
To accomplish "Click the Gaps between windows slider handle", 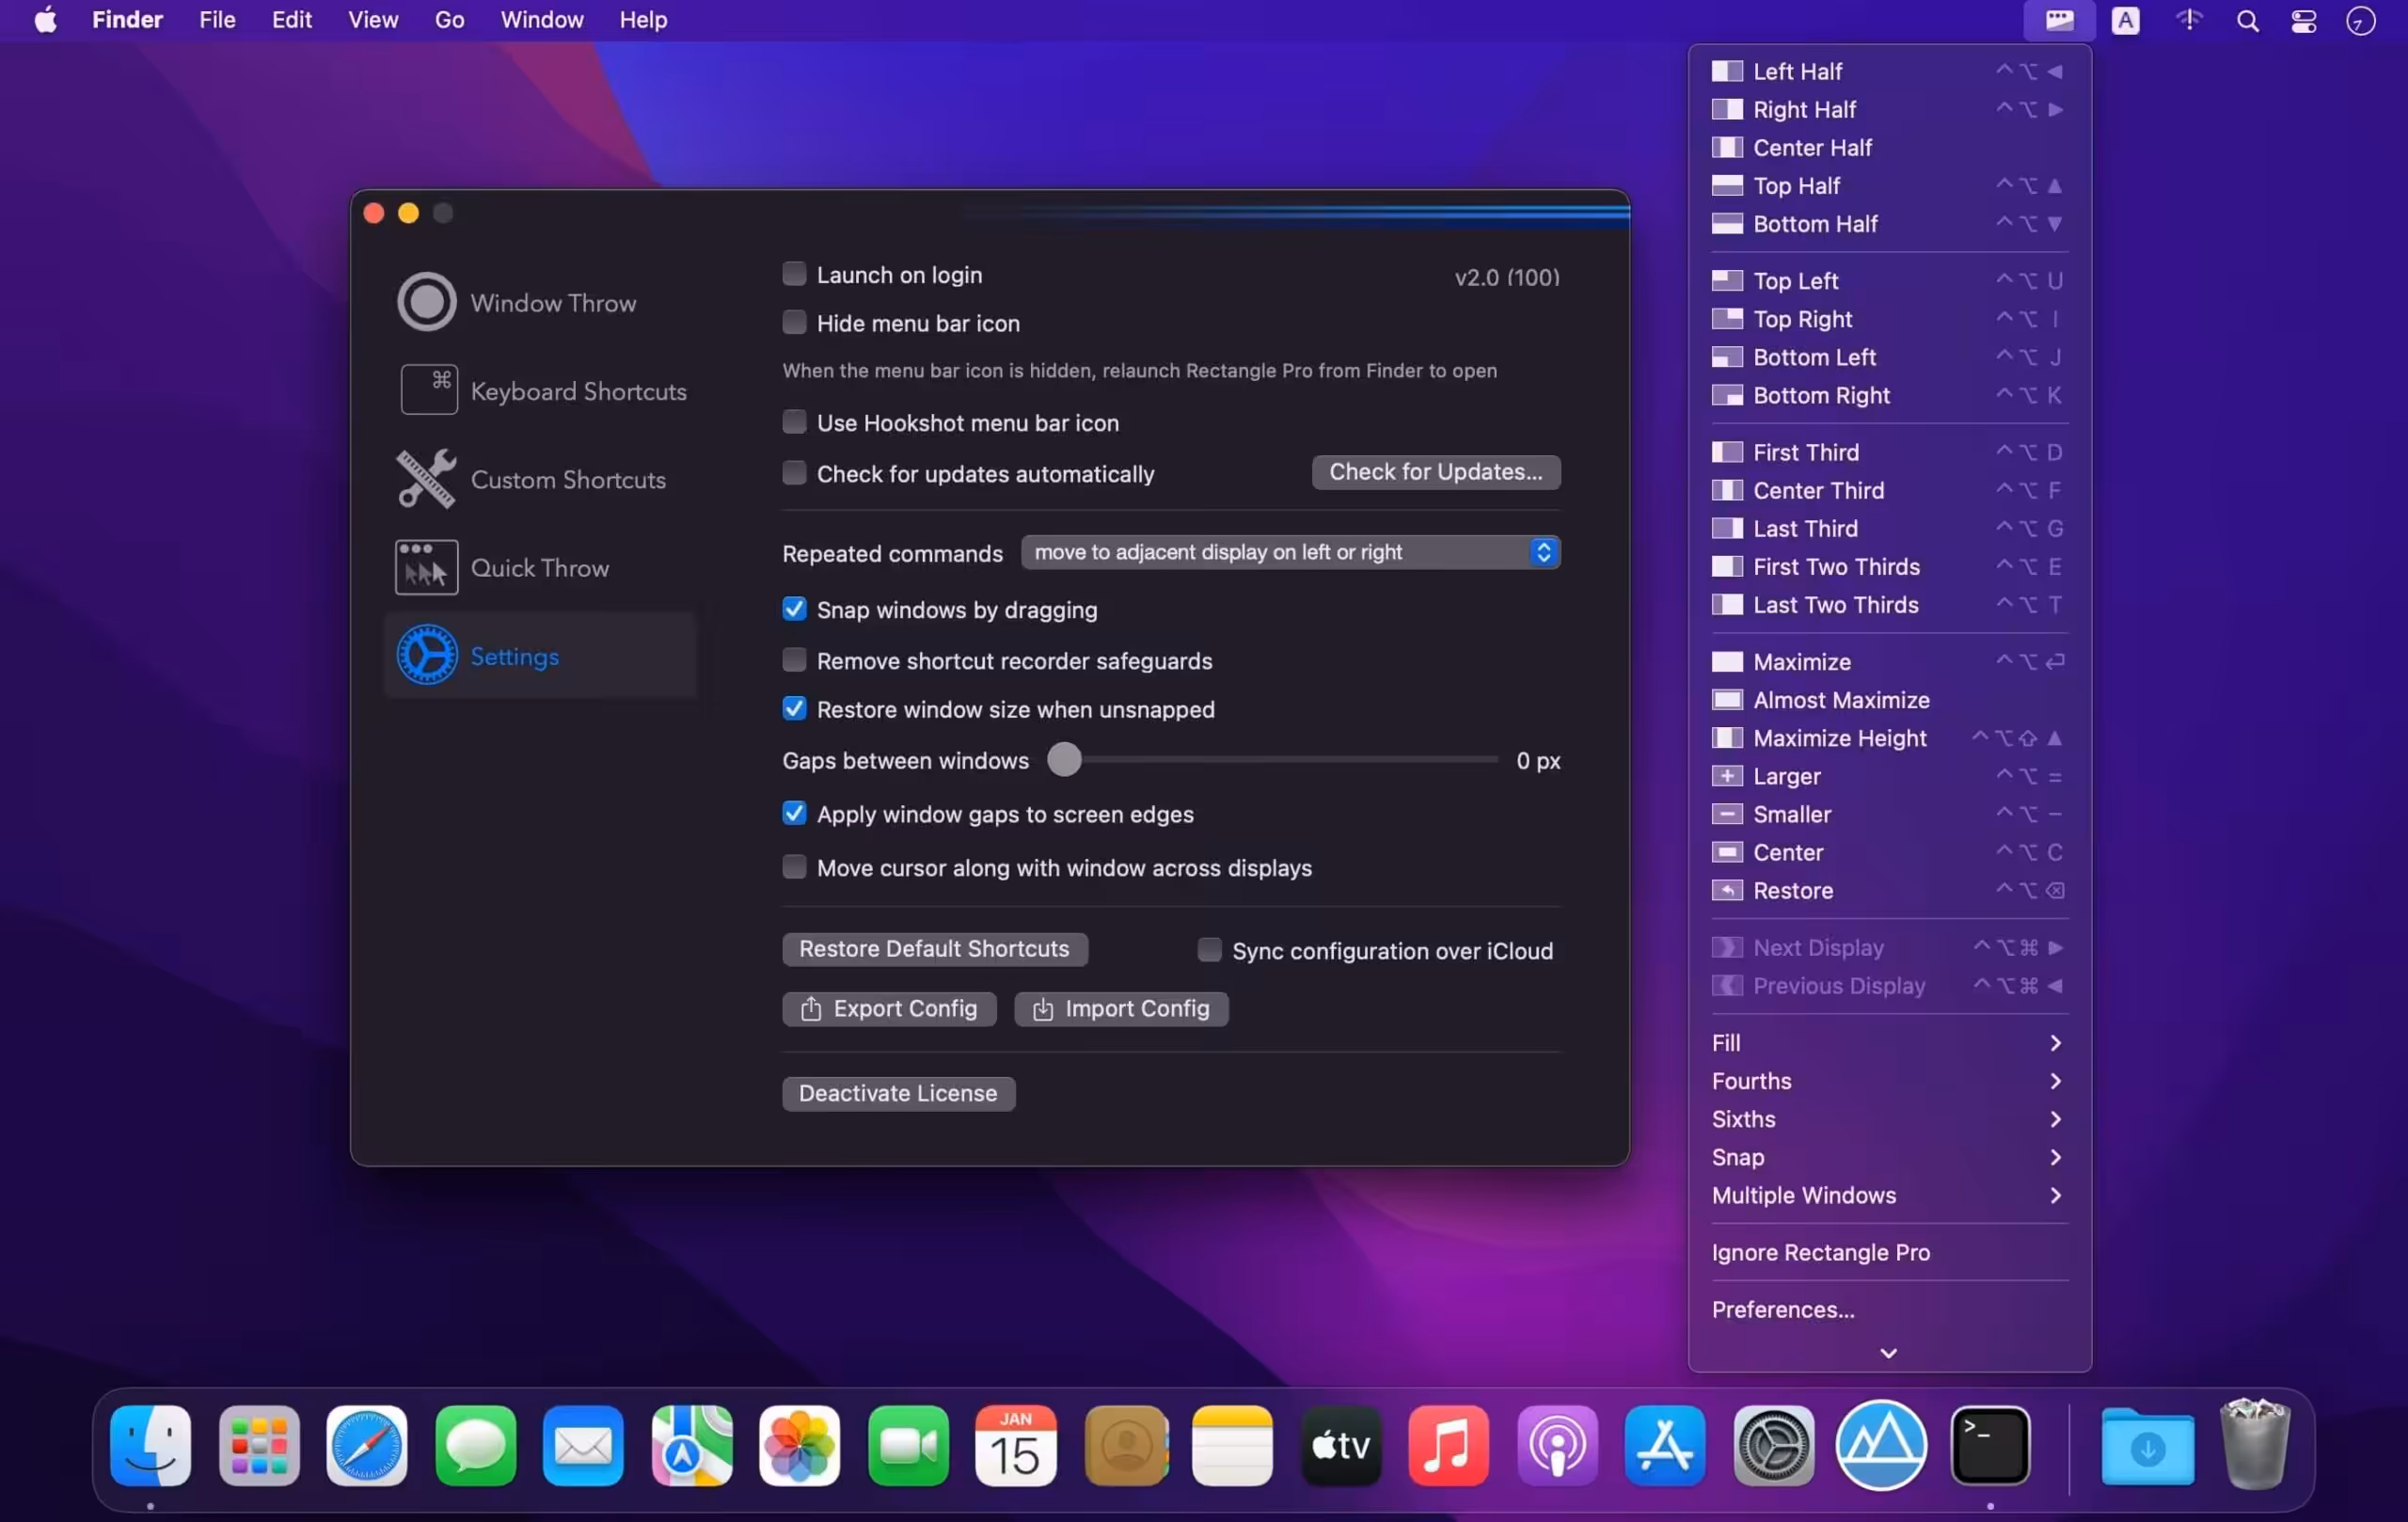I will click(x=1064, y=760).
